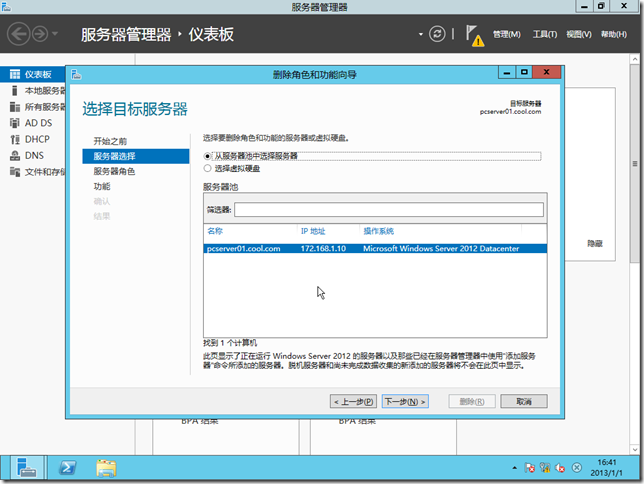Open the 工具(T) menu
The image size is (644, 484).
545,35
